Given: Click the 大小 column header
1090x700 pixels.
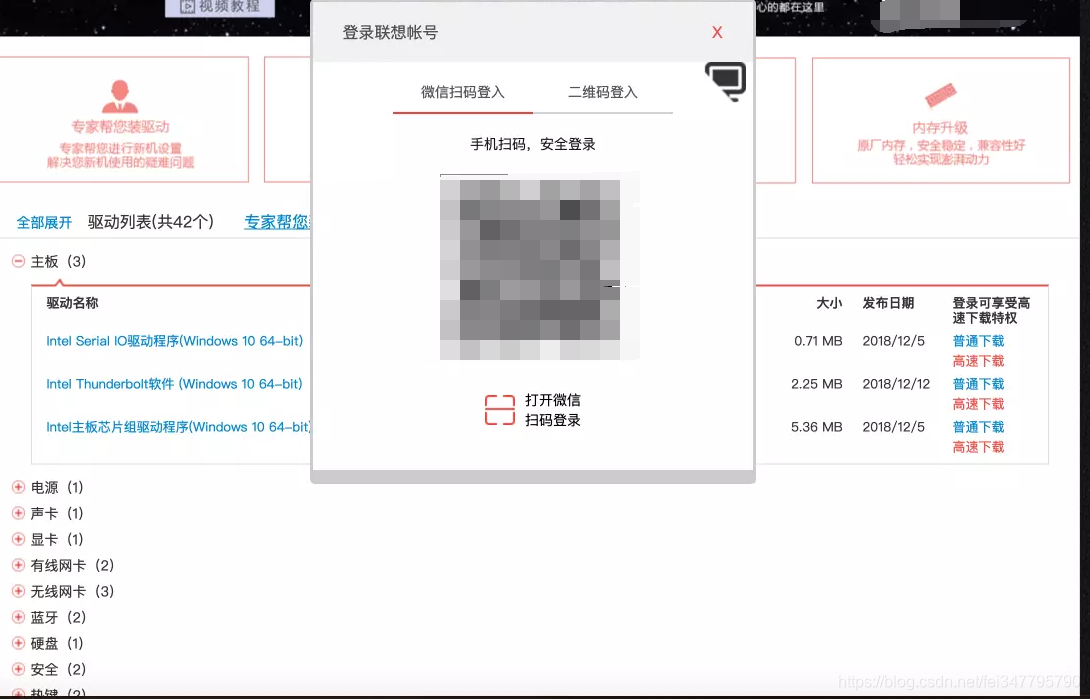Looking at the screenshot, I should point(829,303).
